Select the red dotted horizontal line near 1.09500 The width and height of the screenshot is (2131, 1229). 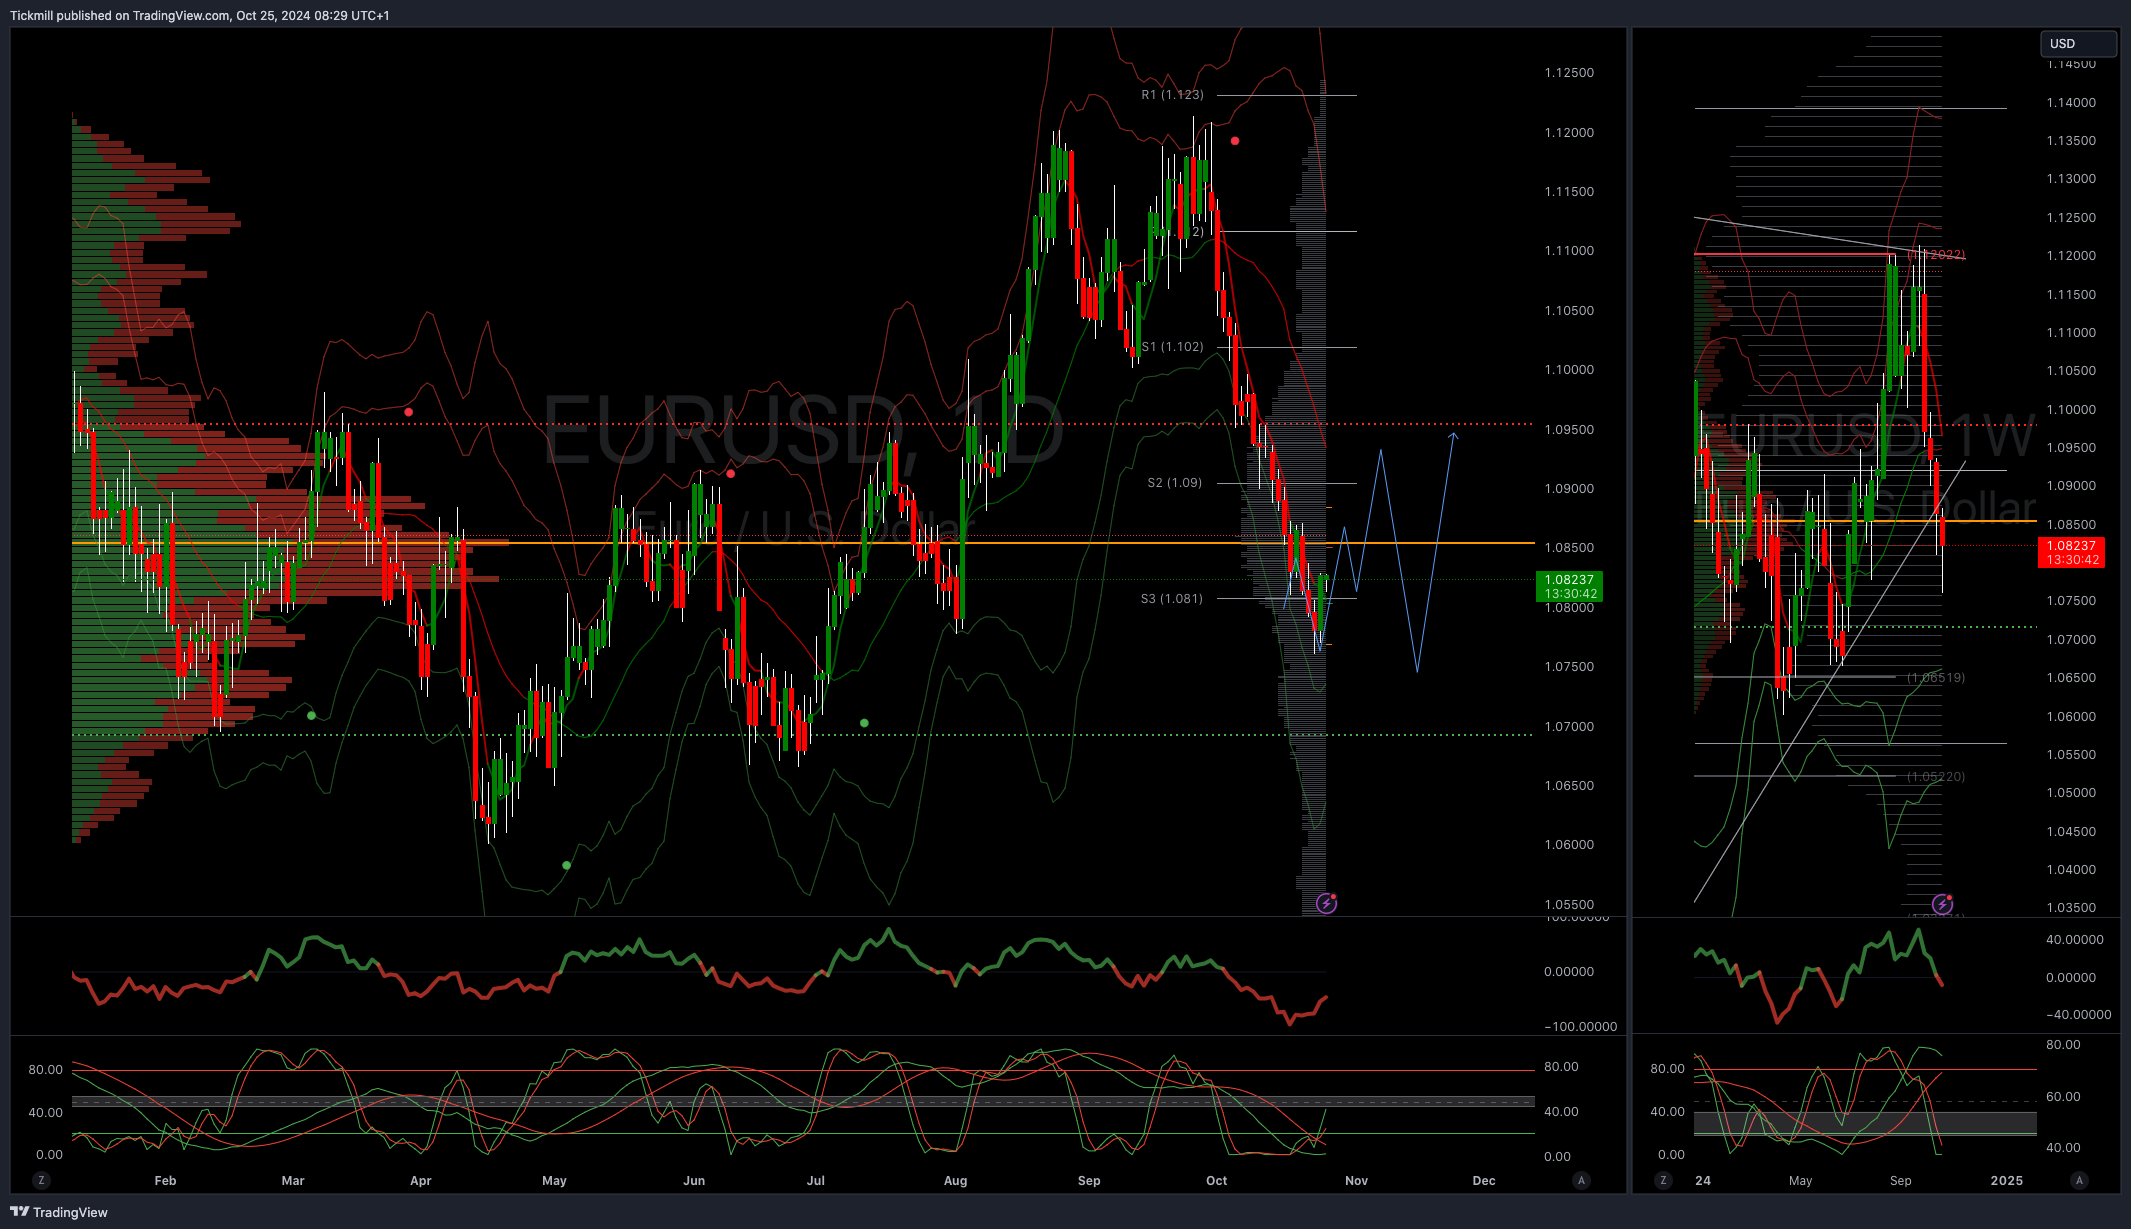(803, 424)
